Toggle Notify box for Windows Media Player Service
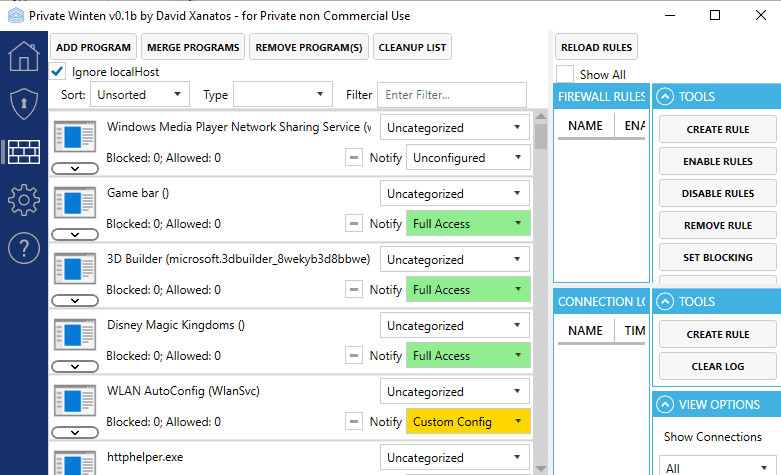 pyautogui.click(x=354, y=158)
